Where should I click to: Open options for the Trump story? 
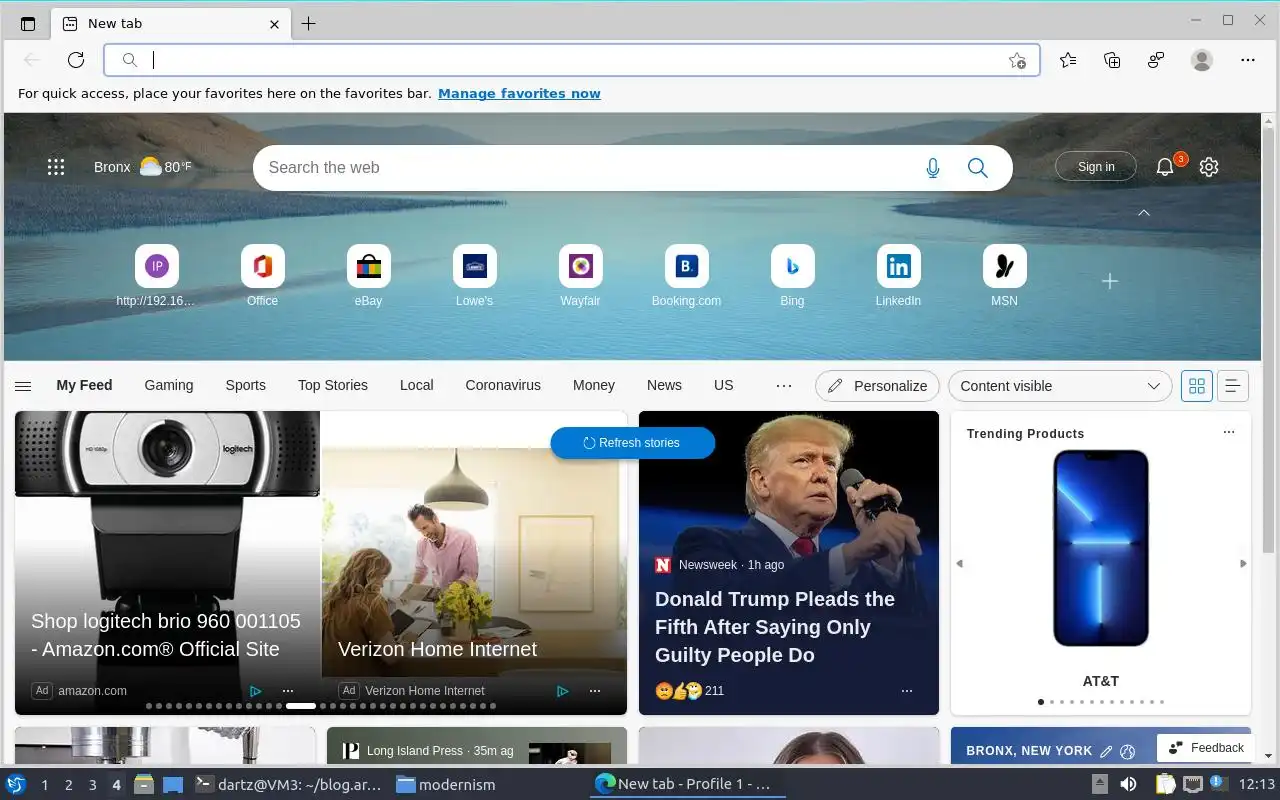907,691
